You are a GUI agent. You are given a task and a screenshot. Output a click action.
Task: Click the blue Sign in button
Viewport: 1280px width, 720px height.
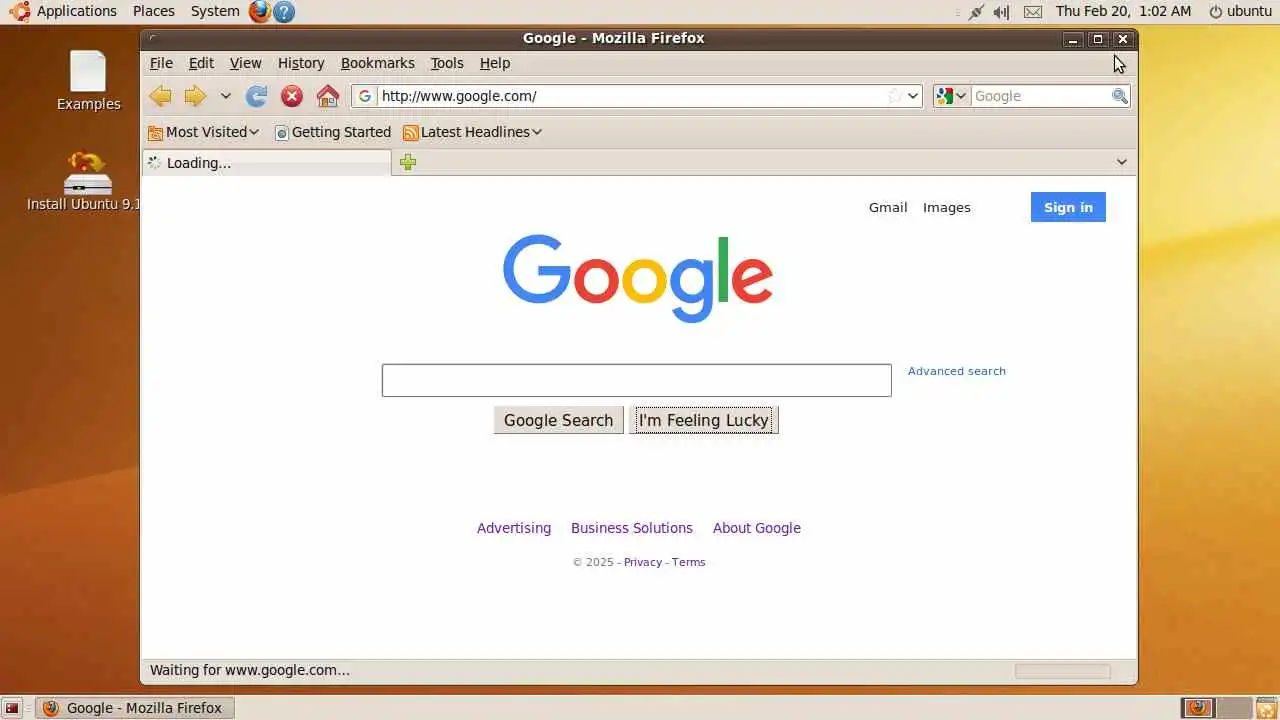click(1068, 207)
